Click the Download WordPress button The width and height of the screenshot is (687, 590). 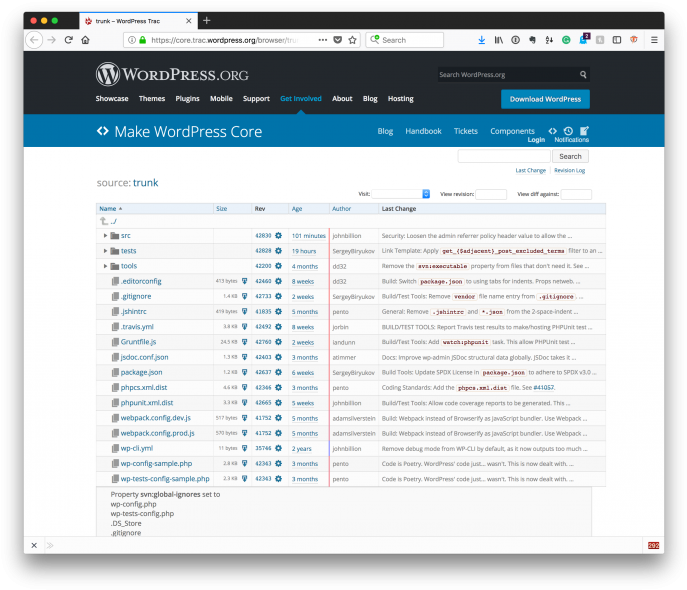coord(545,99)
